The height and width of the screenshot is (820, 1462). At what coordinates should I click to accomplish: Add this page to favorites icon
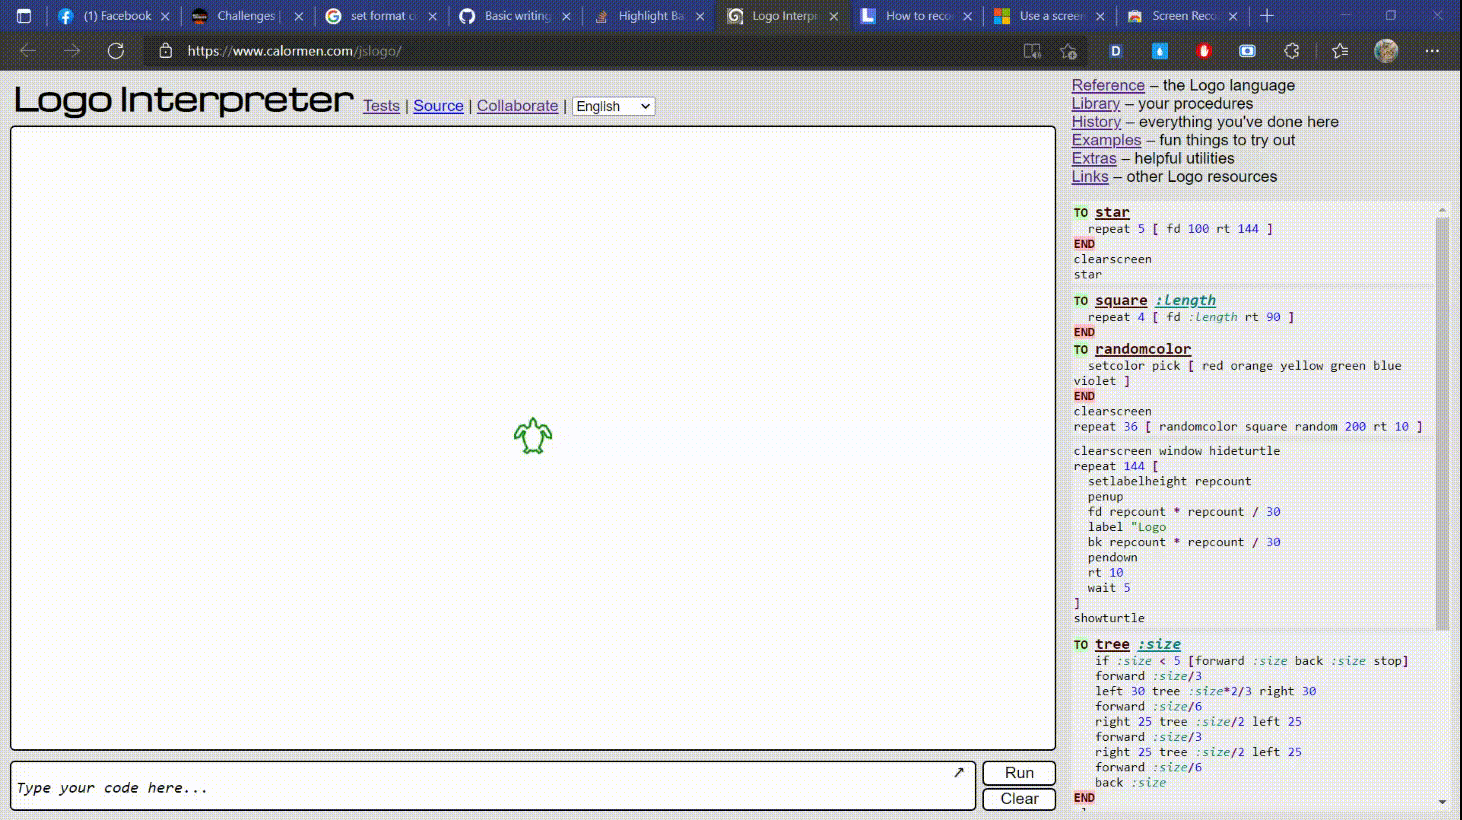(x=1068, y=51)
